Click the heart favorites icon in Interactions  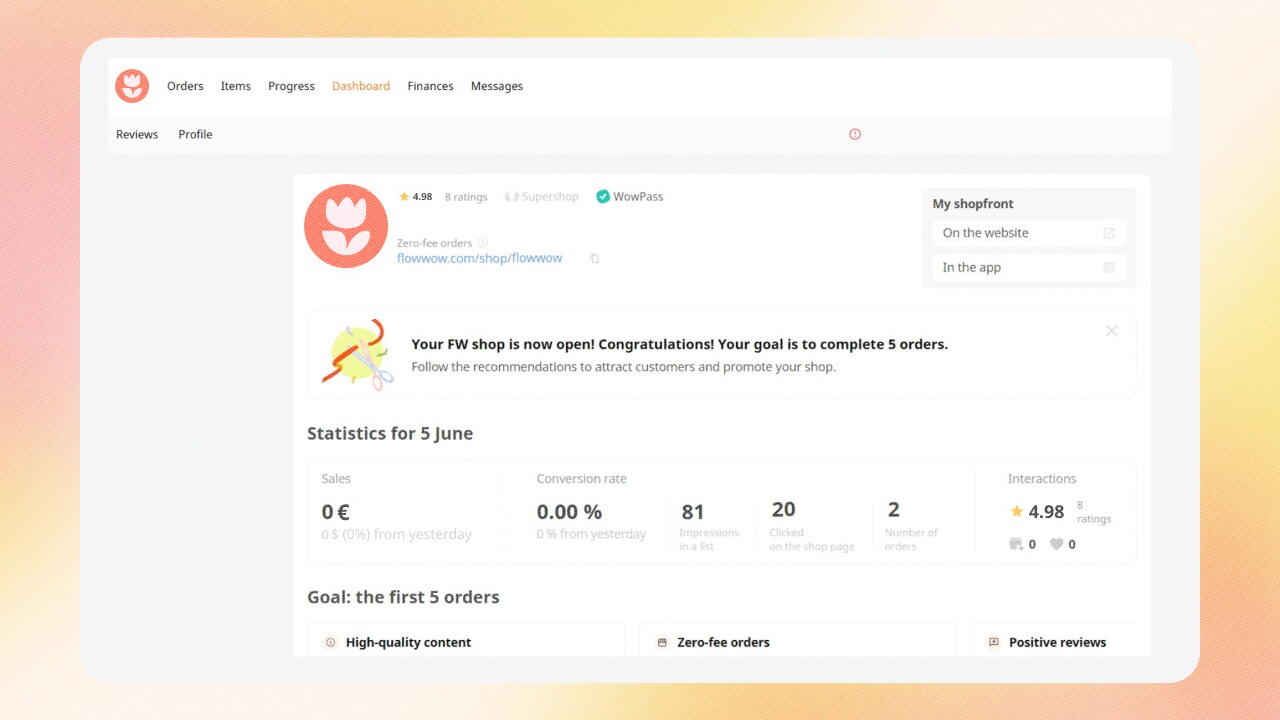click(x=1056, y=545)
